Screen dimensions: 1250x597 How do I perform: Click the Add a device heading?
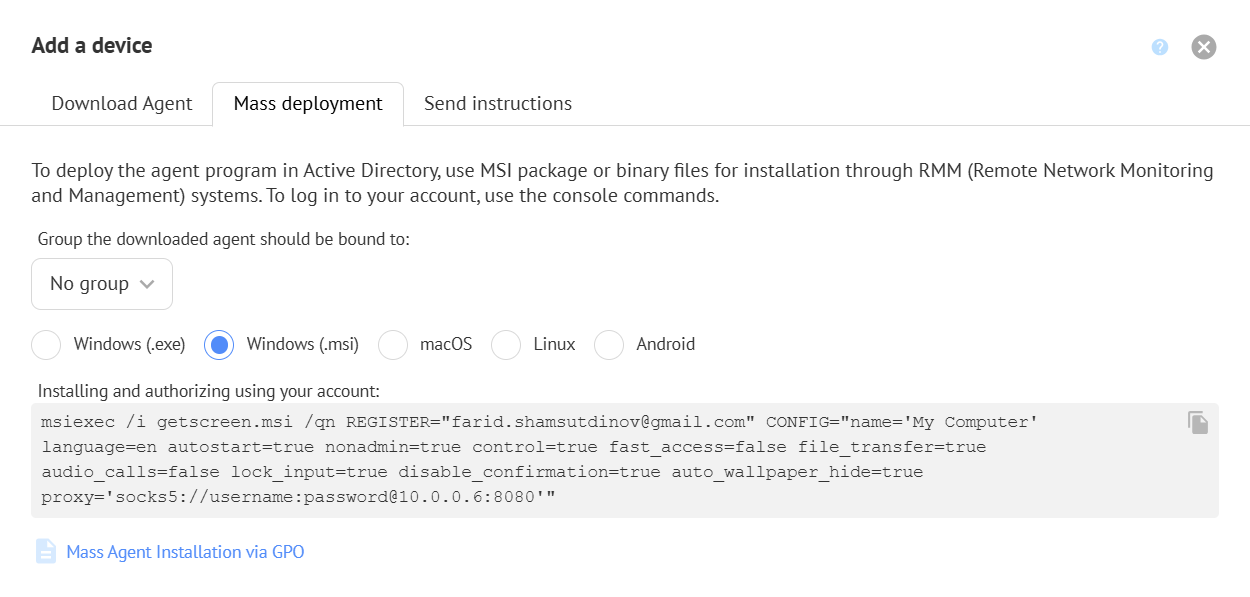(x=92, y=46)
